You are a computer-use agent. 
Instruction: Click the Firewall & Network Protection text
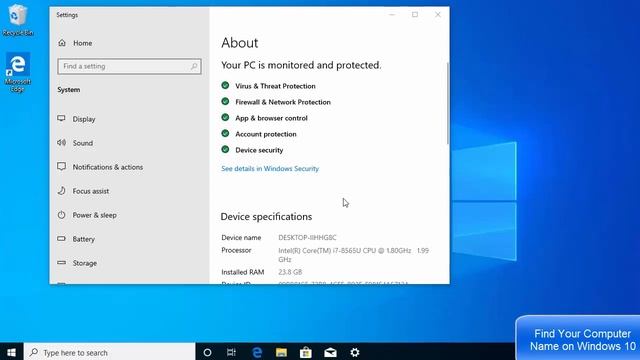[283, 102]
